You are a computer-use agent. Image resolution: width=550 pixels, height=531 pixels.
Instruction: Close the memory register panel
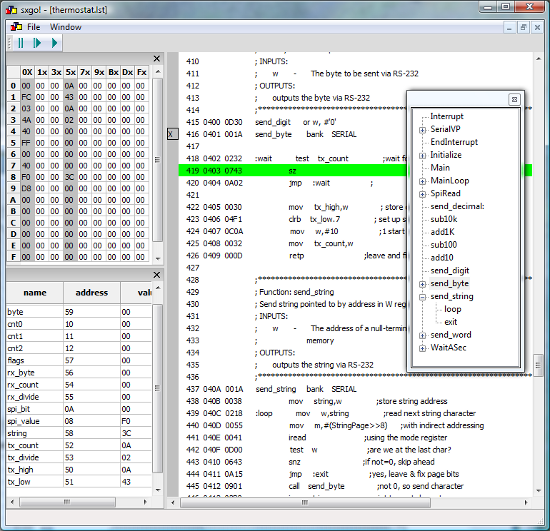157,59
